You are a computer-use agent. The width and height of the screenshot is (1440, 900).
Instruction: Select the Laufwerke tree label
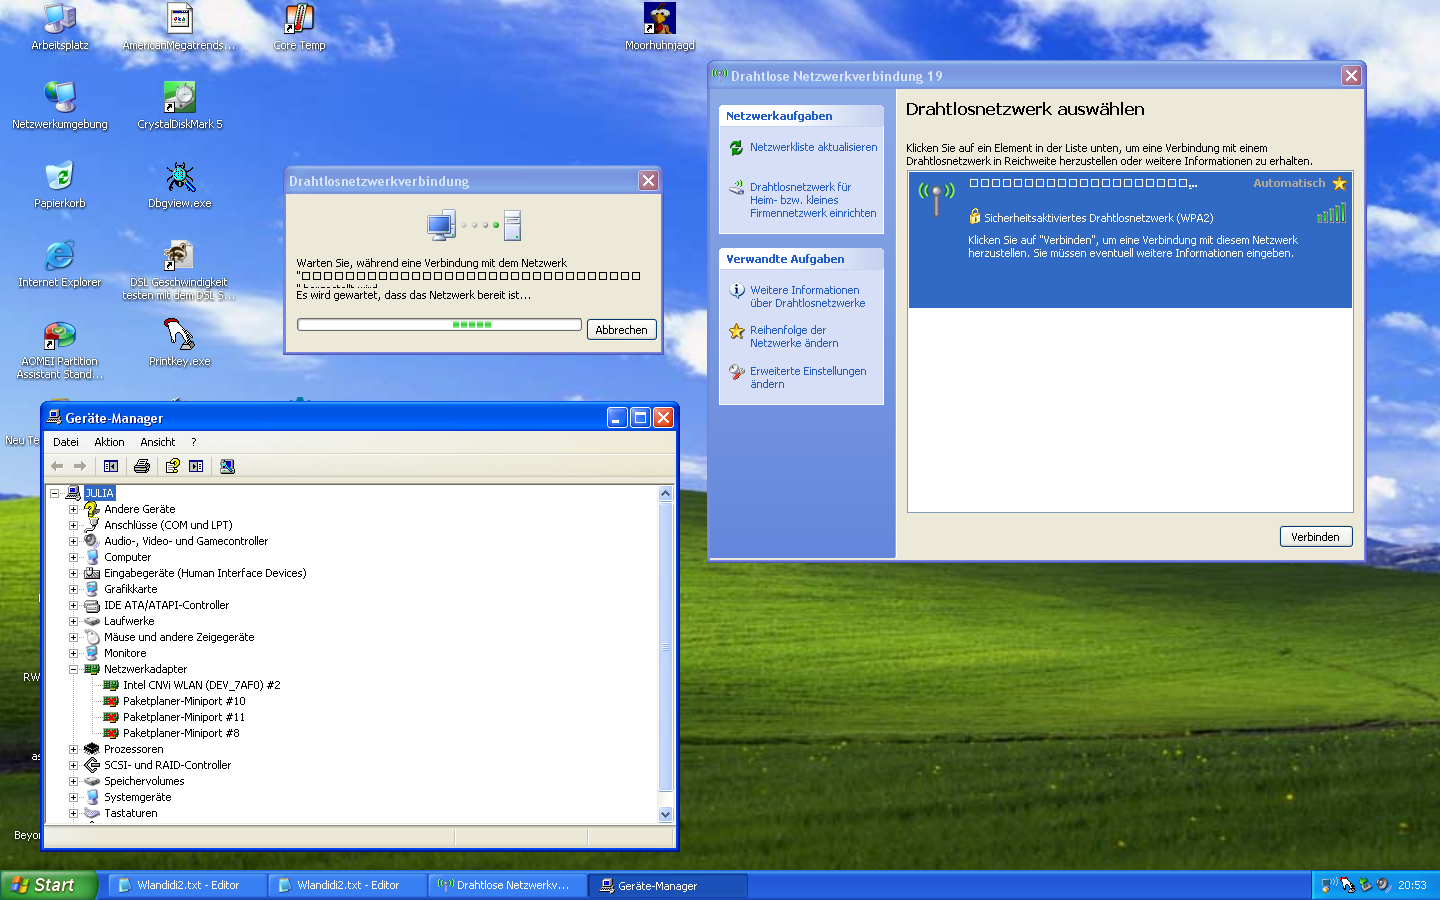pyautogui.click(x=129, y=621)
